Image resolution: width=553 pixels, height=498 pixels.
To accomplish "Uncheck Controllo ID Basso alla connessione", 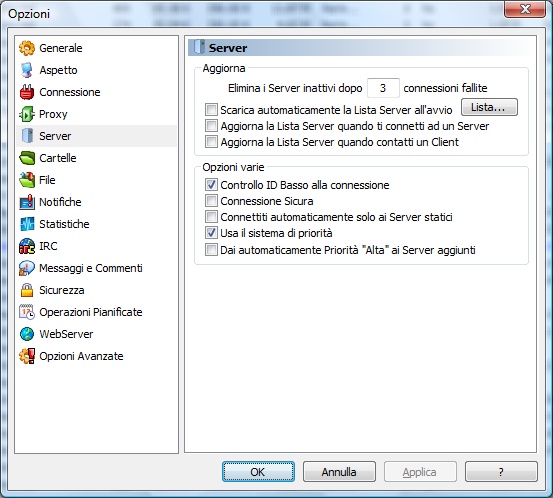I will (211, 184).
